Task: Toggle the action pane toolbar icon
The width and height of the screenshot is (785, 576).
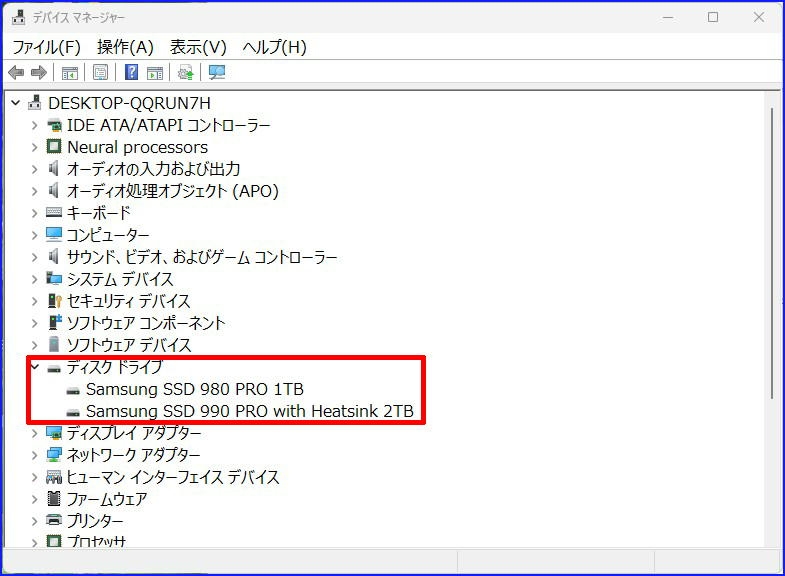Action: (x=155, y=73)
